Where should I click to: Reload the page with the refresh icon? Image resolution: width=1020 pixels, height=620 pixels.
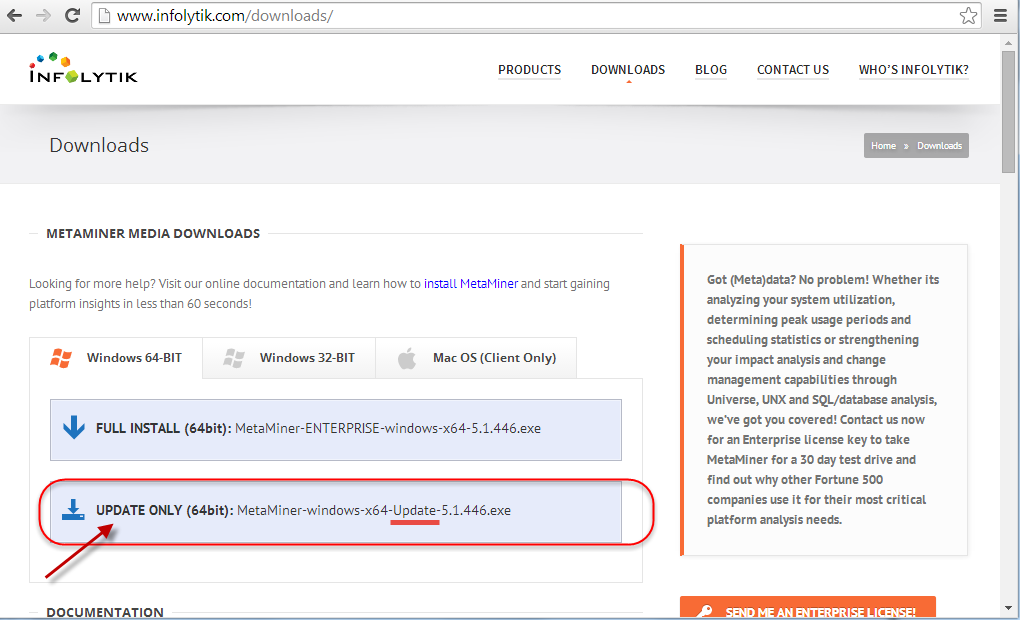pyautogui.click(x=72, y=16)
